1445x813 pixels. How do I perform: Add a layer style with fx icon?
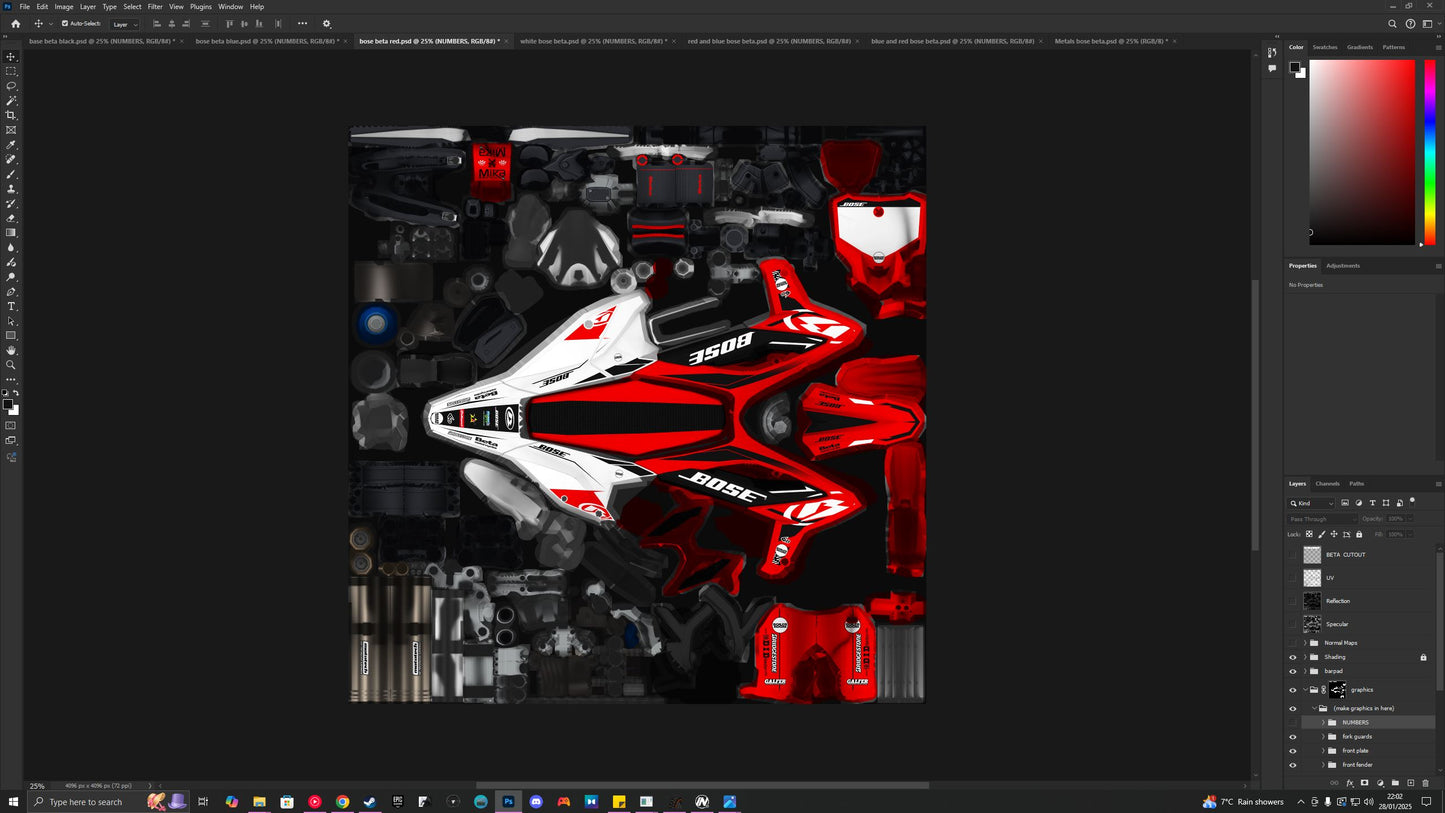tap(1349, 783)
